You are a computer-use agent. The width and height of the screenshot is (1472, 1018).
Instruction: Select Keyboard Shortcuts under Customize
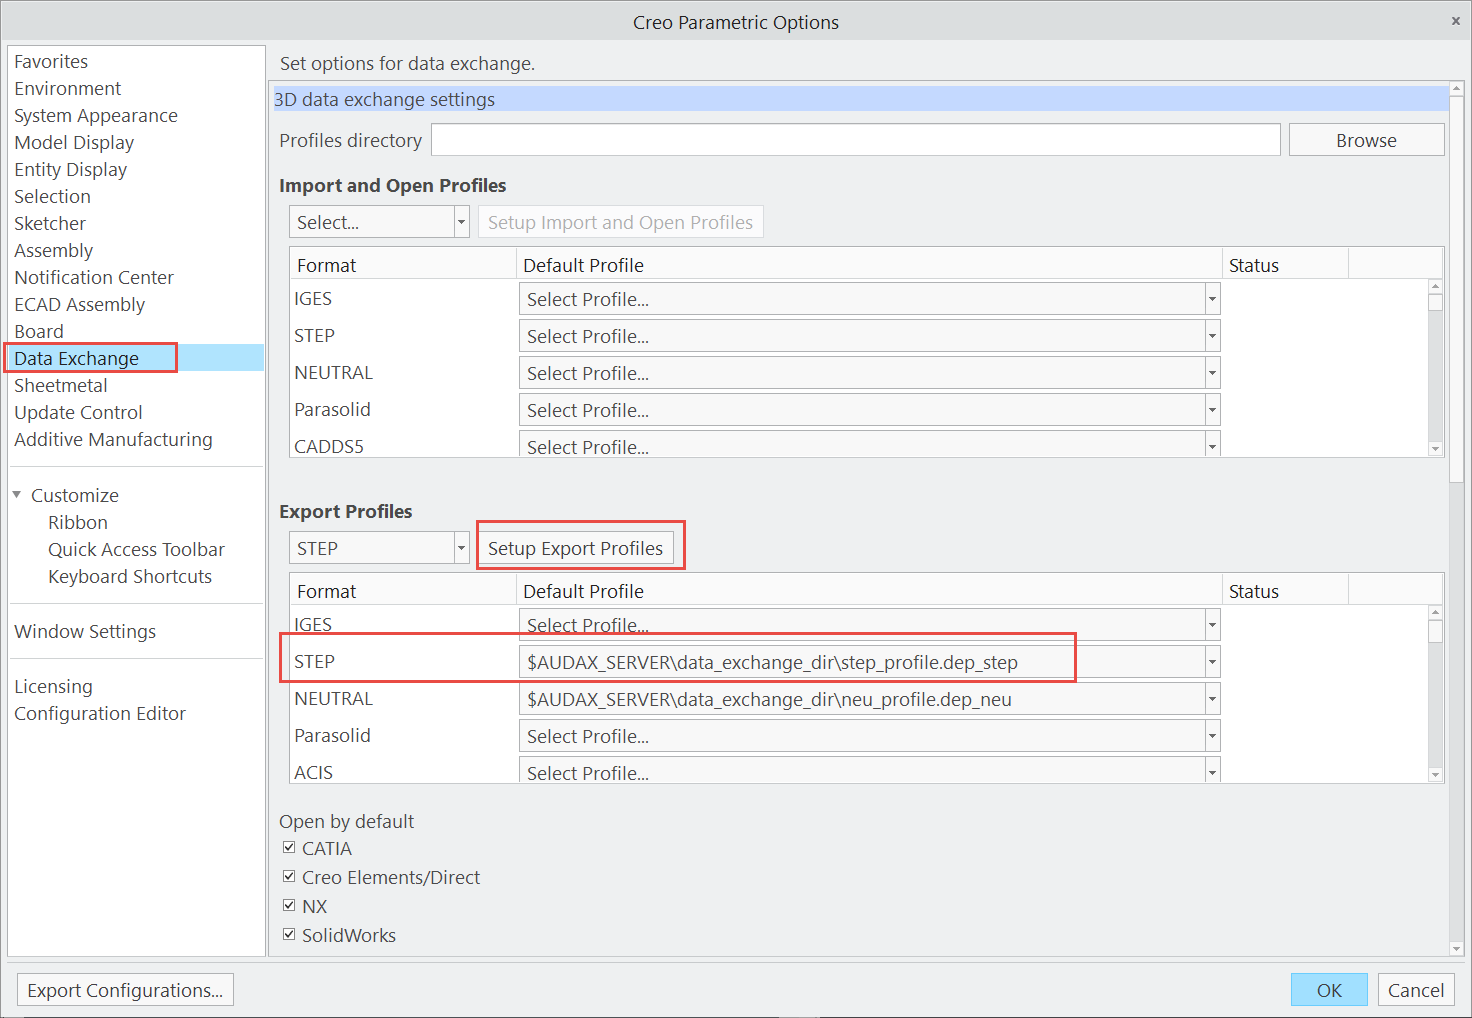pos(130,576)
